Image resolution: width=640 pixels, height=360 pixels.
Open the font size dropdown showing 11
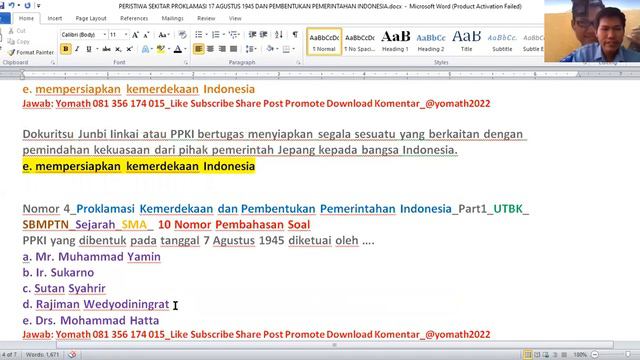(126, 35)
